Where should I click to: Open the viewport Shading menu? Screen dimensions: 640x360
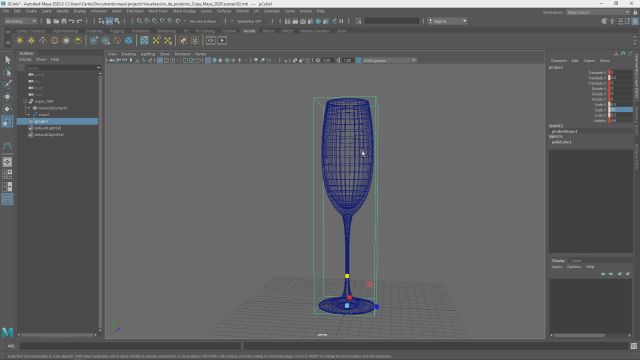(129, 54)
